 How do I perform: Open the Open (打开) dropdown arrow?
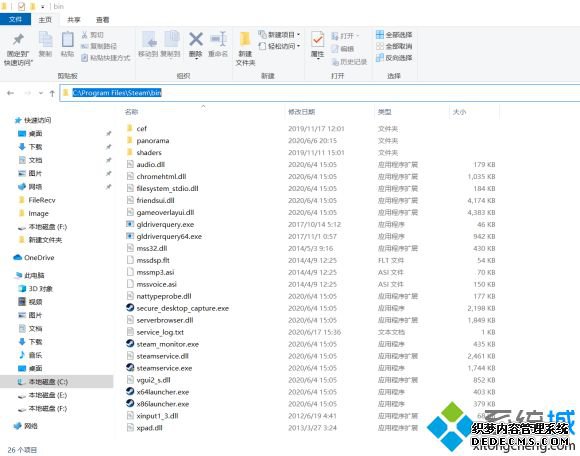pyautogui.click(x=358, y=36)
